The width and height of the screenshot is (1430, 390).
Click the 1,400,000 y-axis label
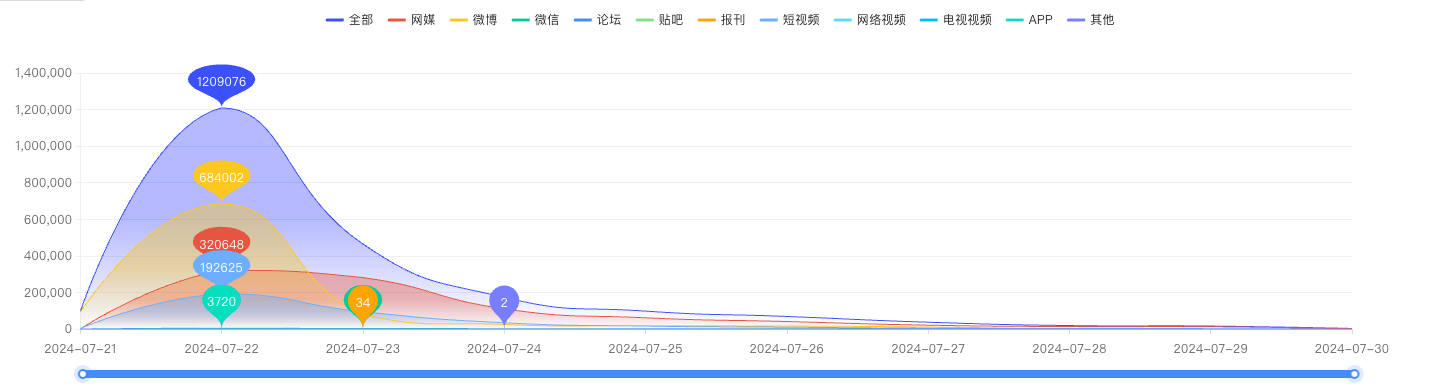pos(43,73)
